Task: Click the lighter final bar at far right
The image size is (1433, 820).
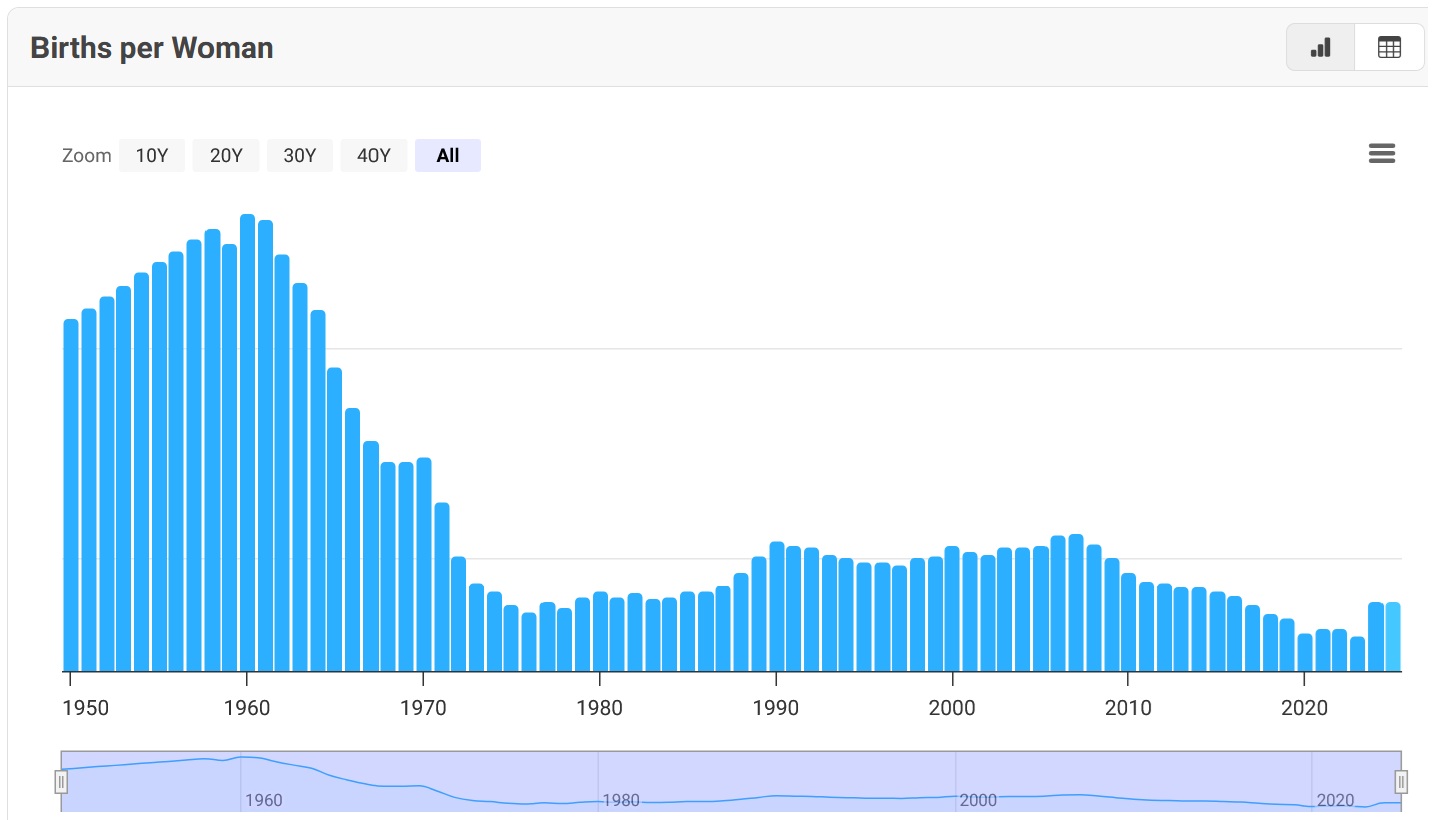Action: coord(1393,637)
